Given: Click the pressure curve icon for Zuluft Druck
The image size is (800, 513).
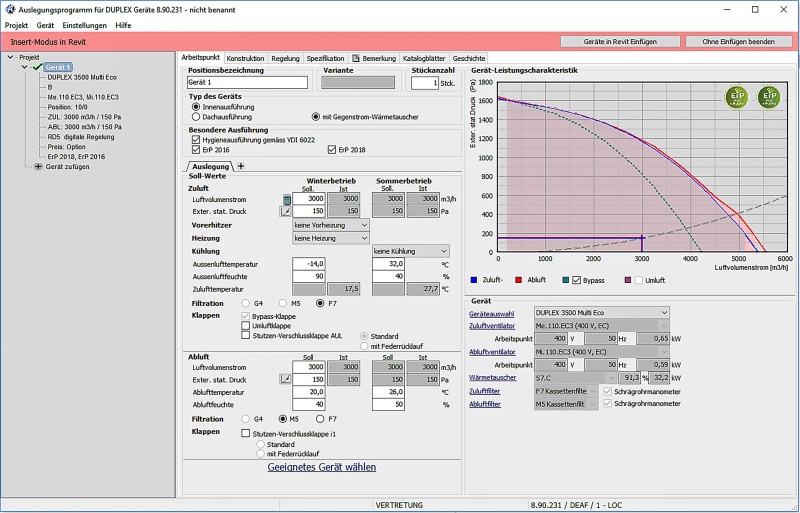Looking at the screenshot, I should tap(286, 212).
